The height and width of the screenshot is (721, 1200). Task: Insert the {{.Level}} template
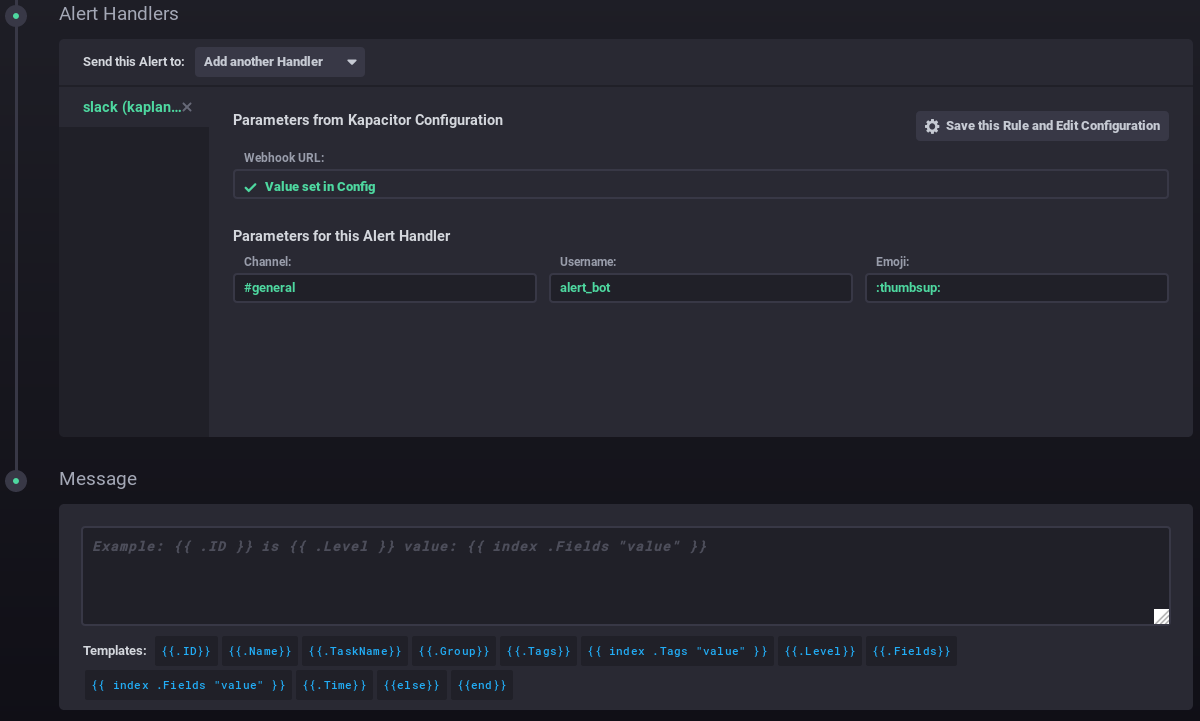pos(820,651)
